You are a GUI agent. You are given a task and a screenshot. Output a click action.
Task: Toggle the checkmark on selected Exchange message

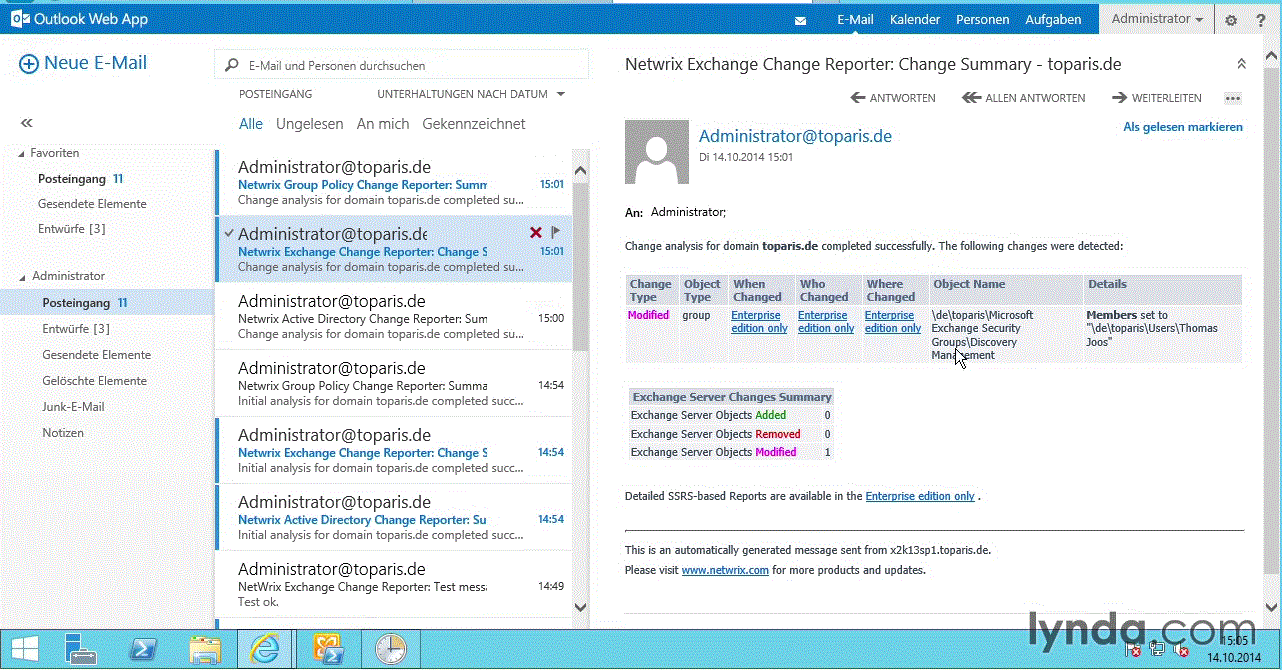[x=228, y=233]
